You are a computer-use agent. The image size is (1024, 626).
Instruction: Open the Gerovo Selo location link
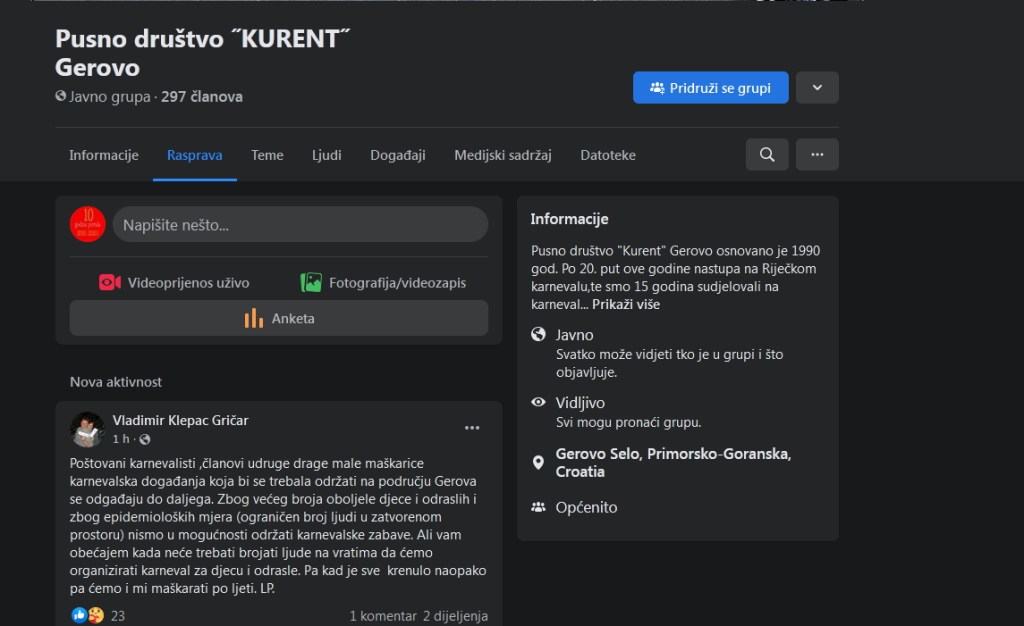[673, 462]
